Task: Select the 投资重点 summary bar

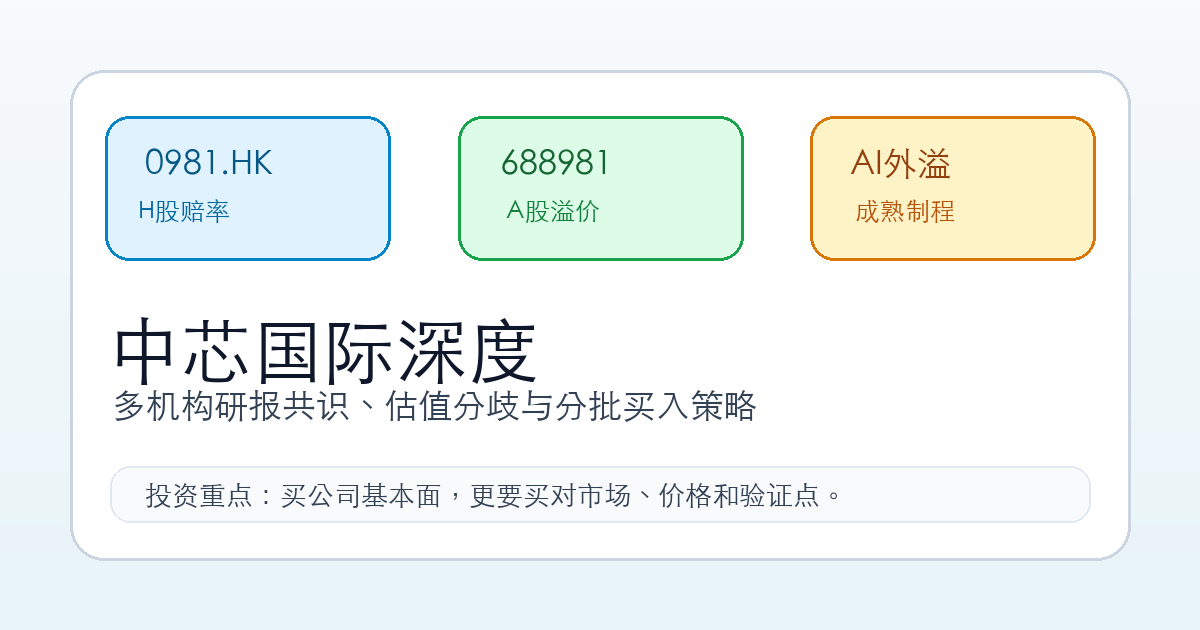Action: [x=600, y=494]
